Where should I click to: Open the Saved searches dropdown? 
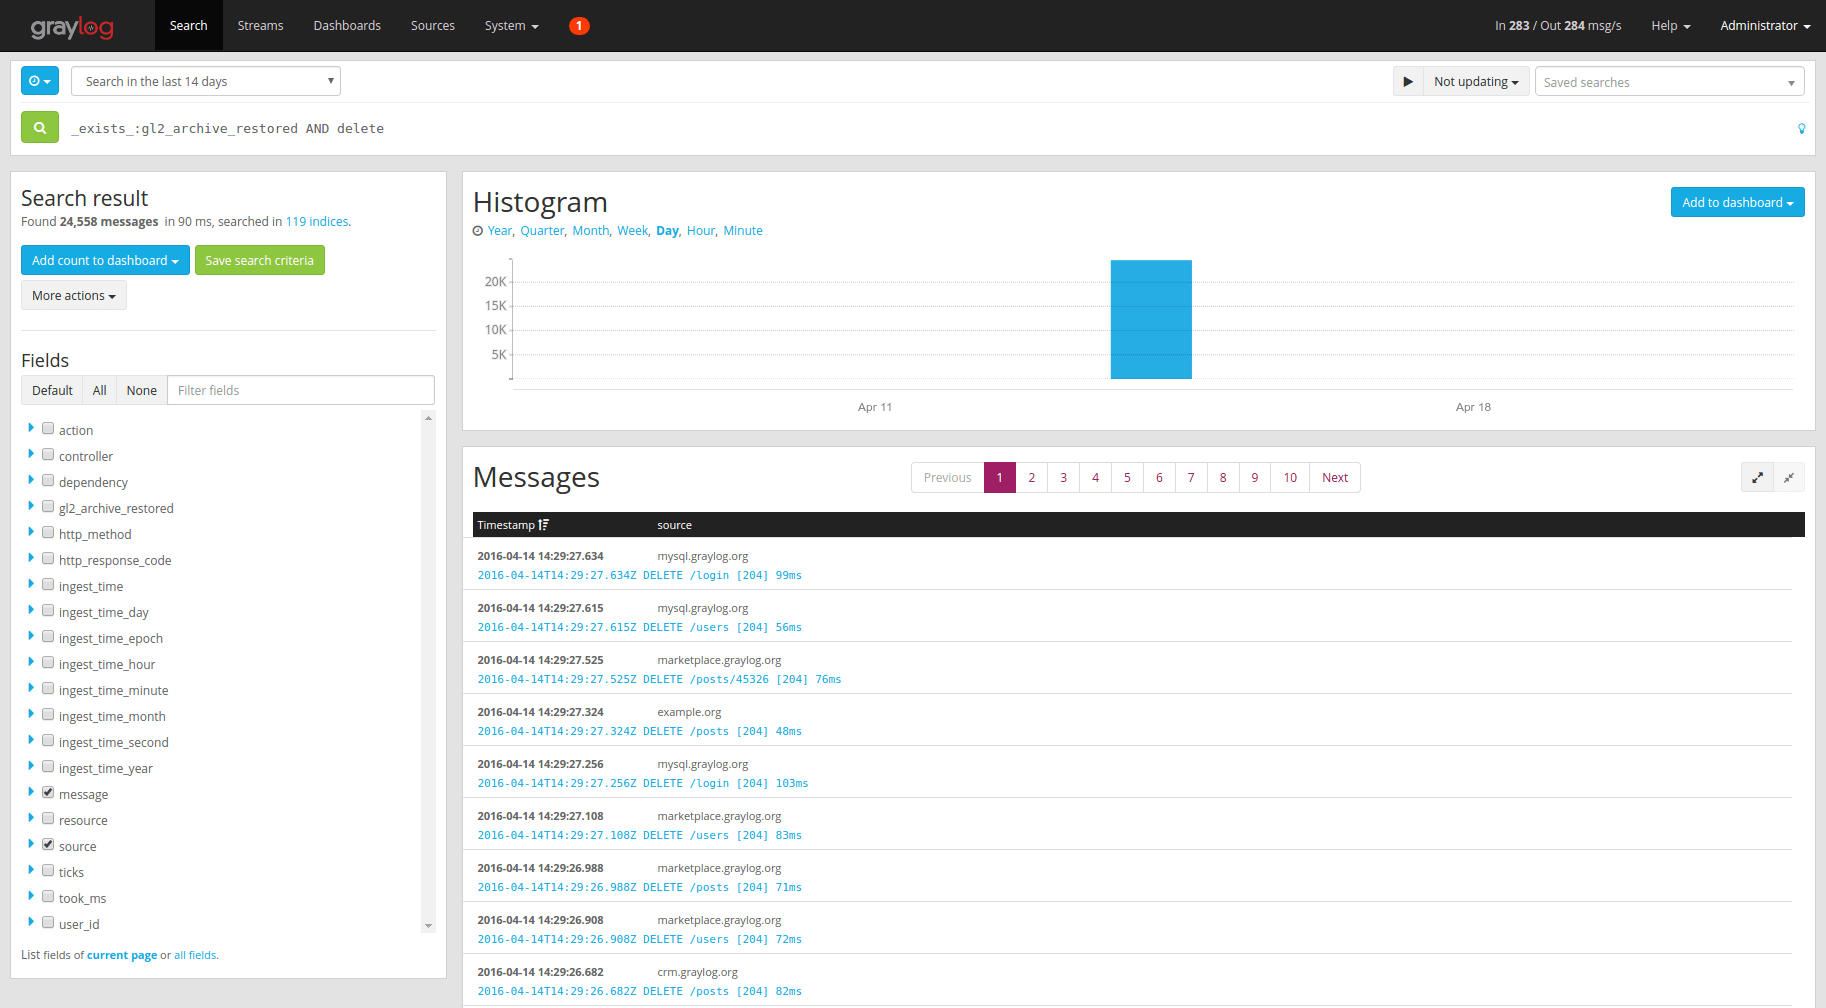pyautogui.click(x=1668, y=81)
